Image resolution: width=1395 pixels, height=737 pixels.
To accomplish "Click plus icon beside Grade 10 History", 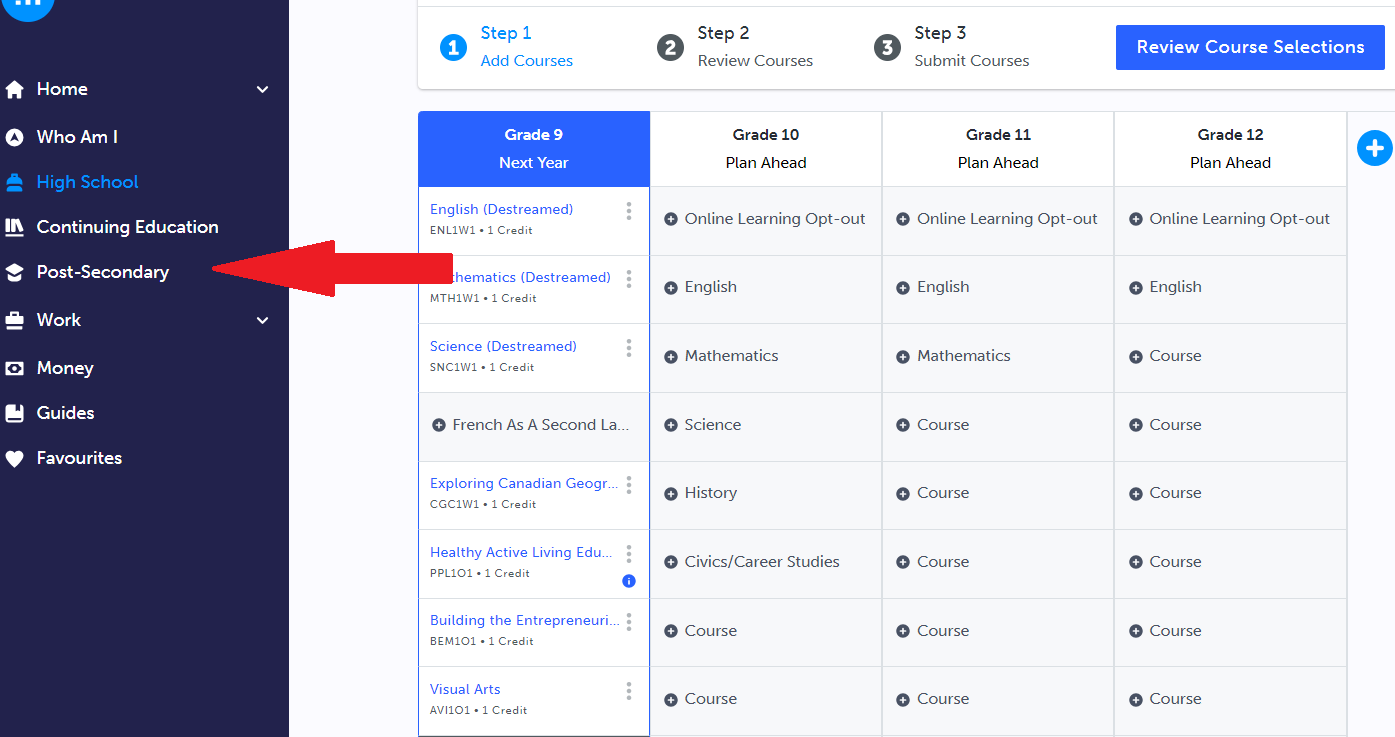I will [671, 493].
